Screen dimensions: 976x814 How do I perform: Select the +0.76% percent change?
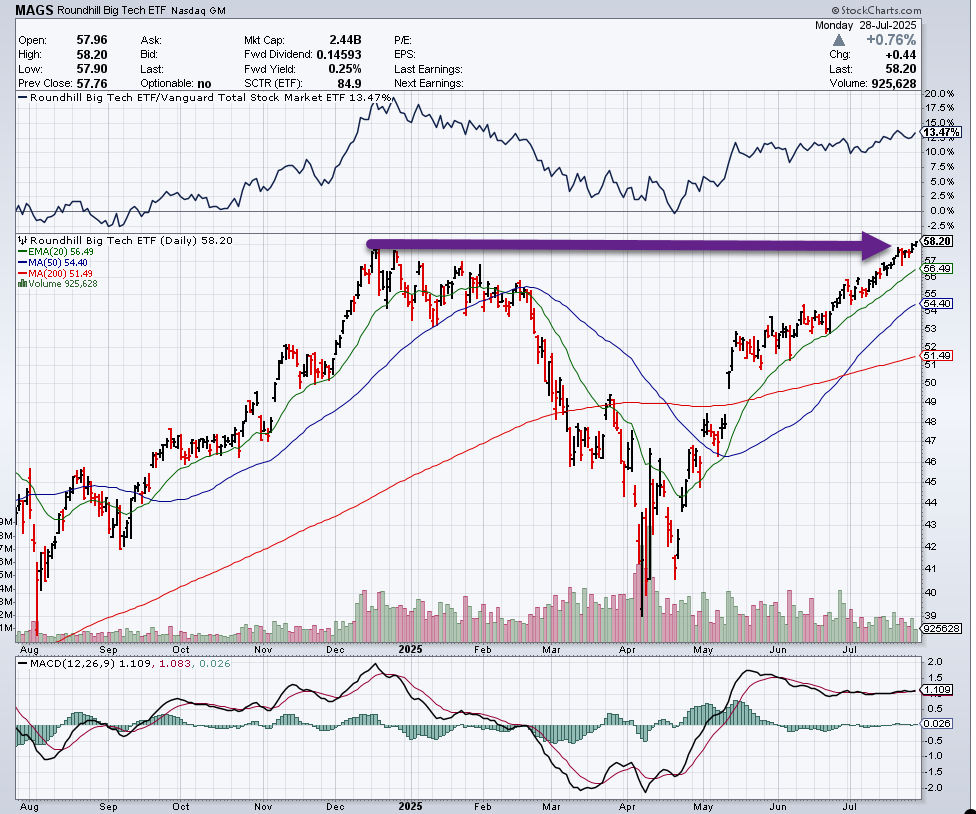pos(891,40)
